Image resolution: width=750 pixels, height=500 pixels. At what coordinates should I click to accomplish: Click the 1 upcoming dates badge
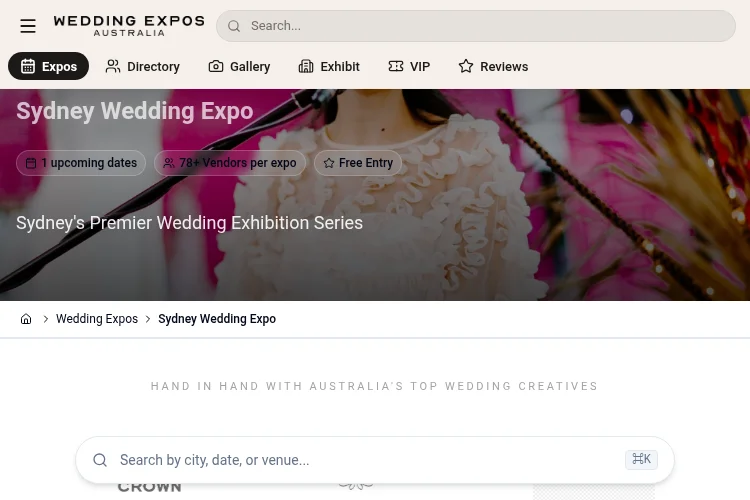81,163
